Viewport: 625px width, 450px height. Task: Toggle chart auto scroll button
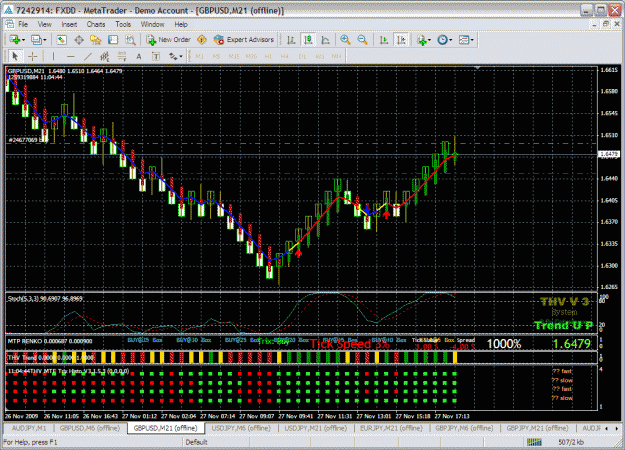tap(384, 39)
